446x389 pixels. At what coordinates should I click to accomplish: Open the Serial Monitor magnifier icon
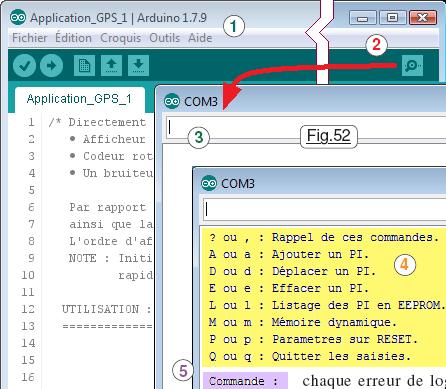412,66
